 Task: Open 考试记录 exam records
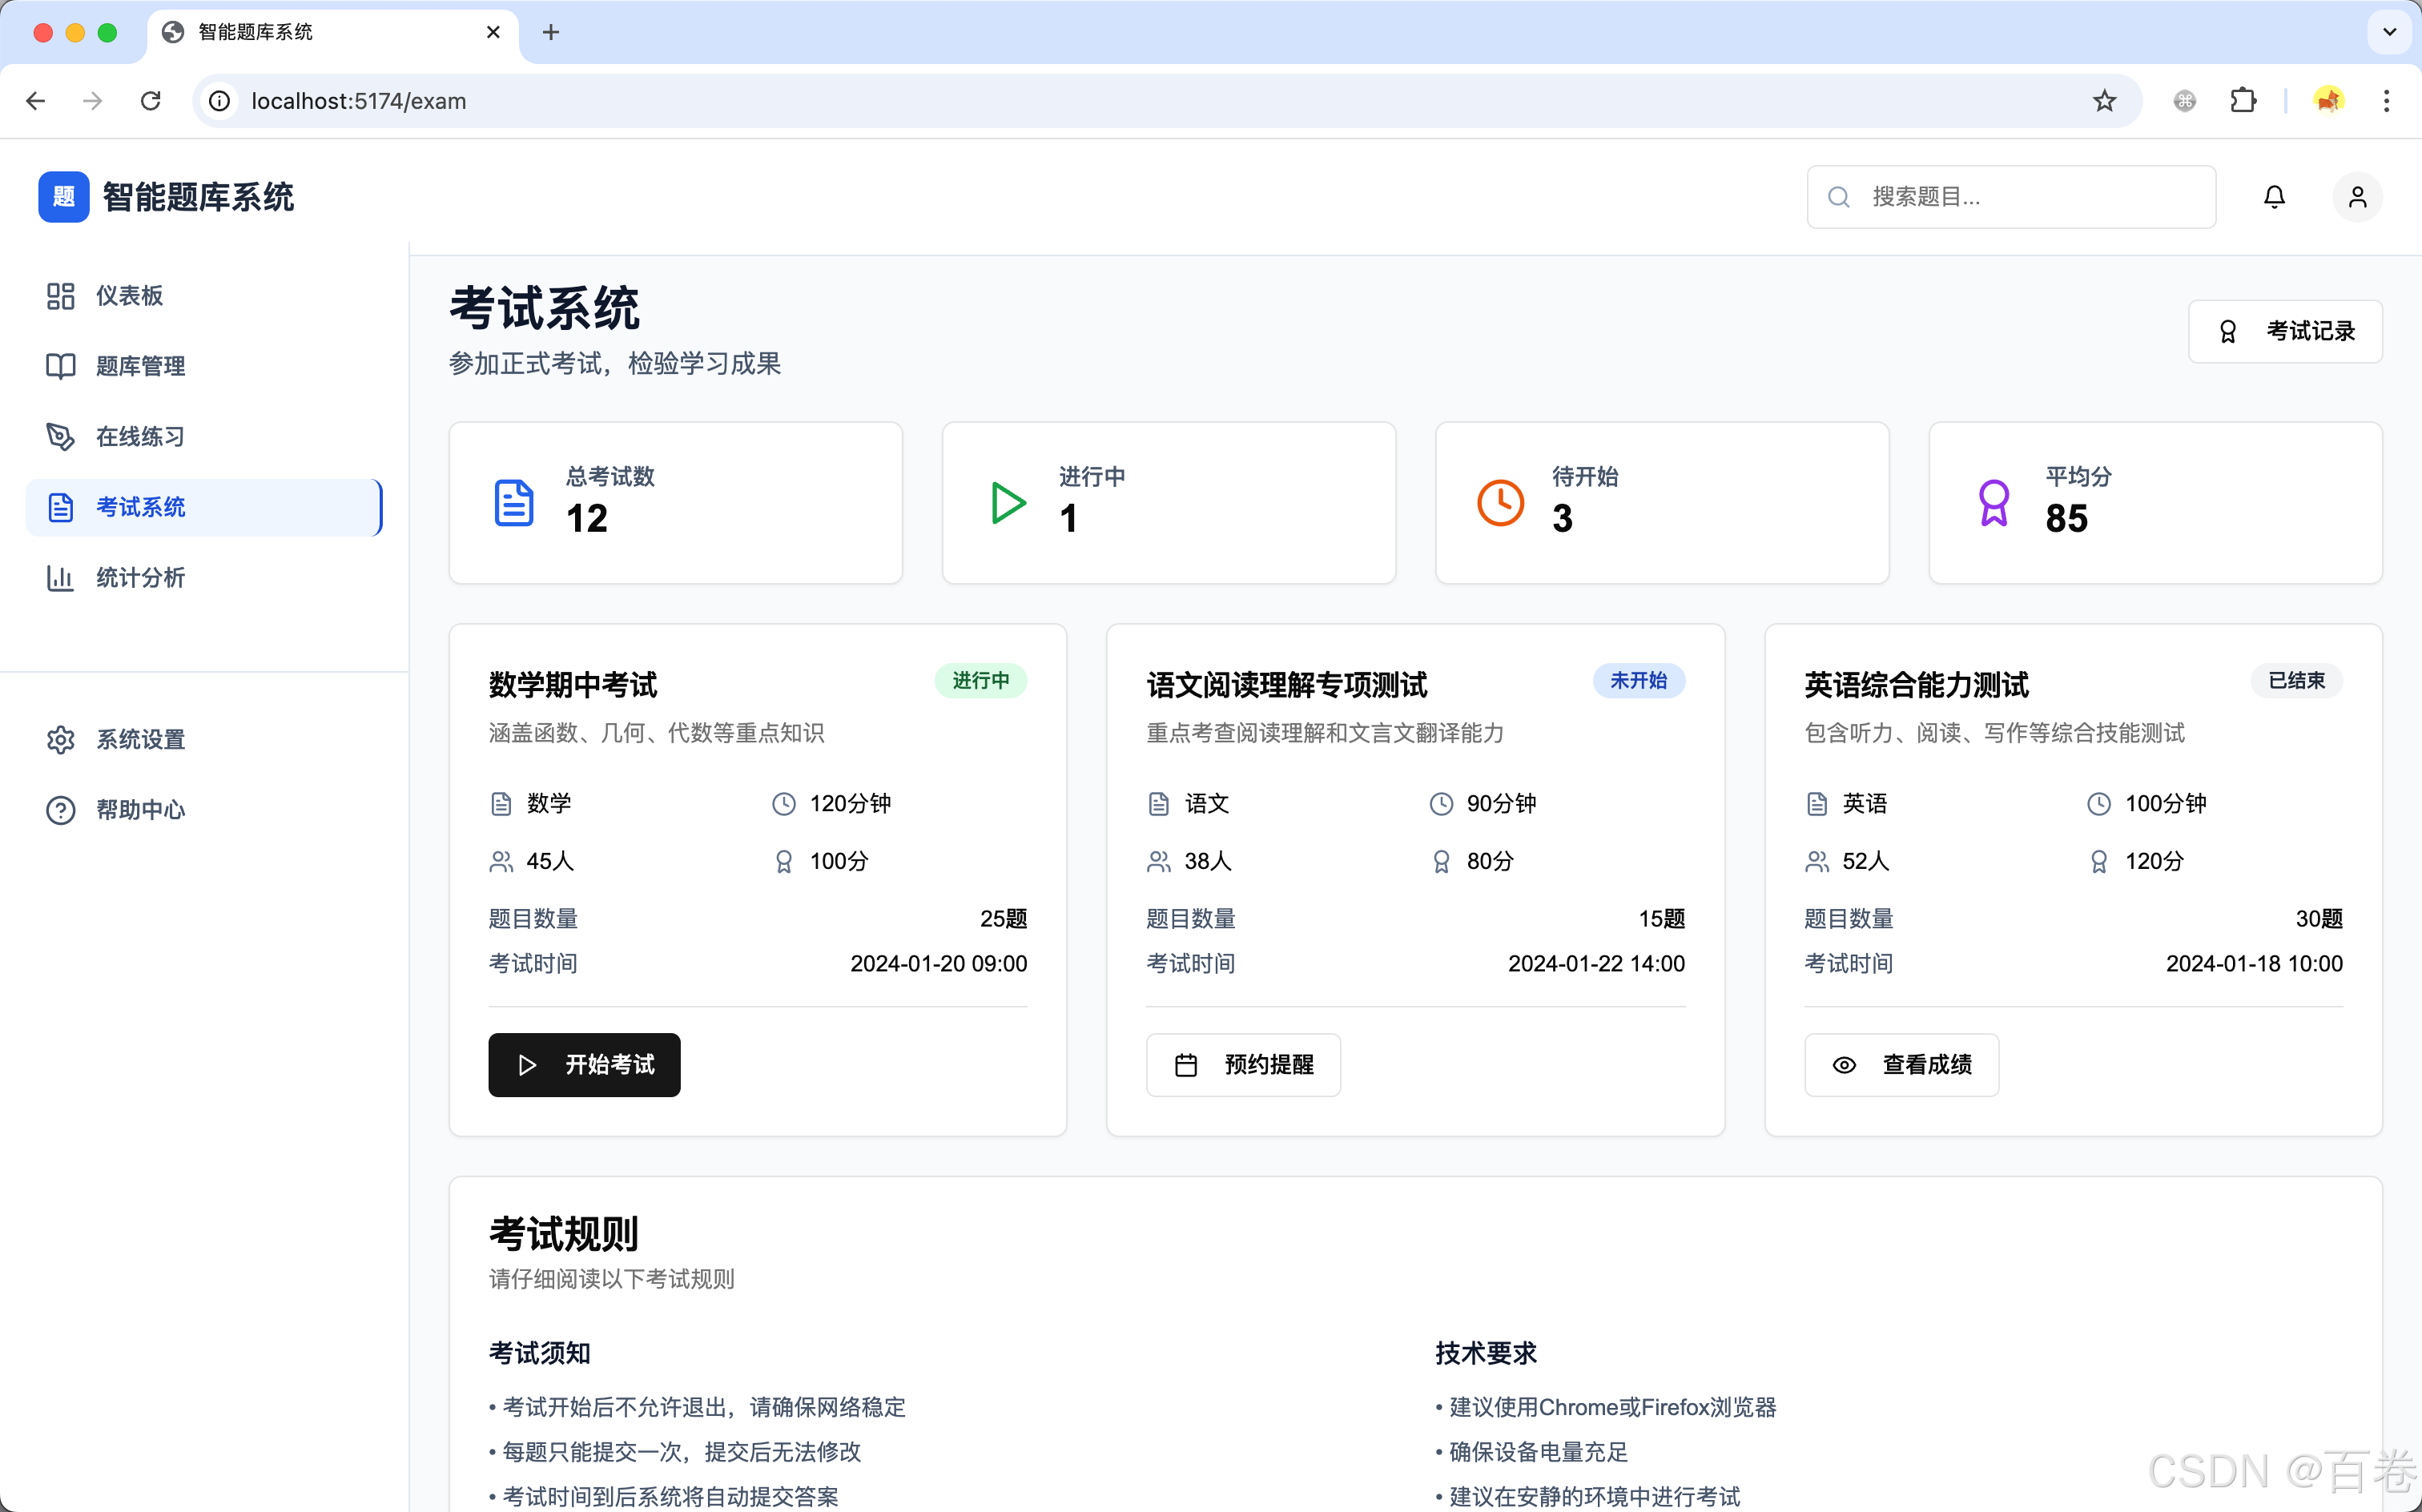(2287, 330)
